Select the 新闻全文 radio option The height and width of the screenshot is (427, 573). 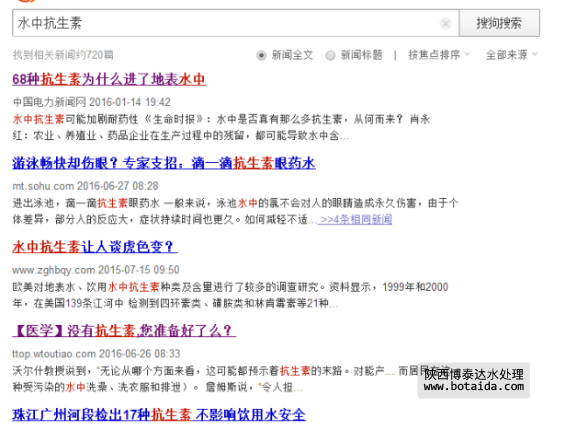[261, 55]
